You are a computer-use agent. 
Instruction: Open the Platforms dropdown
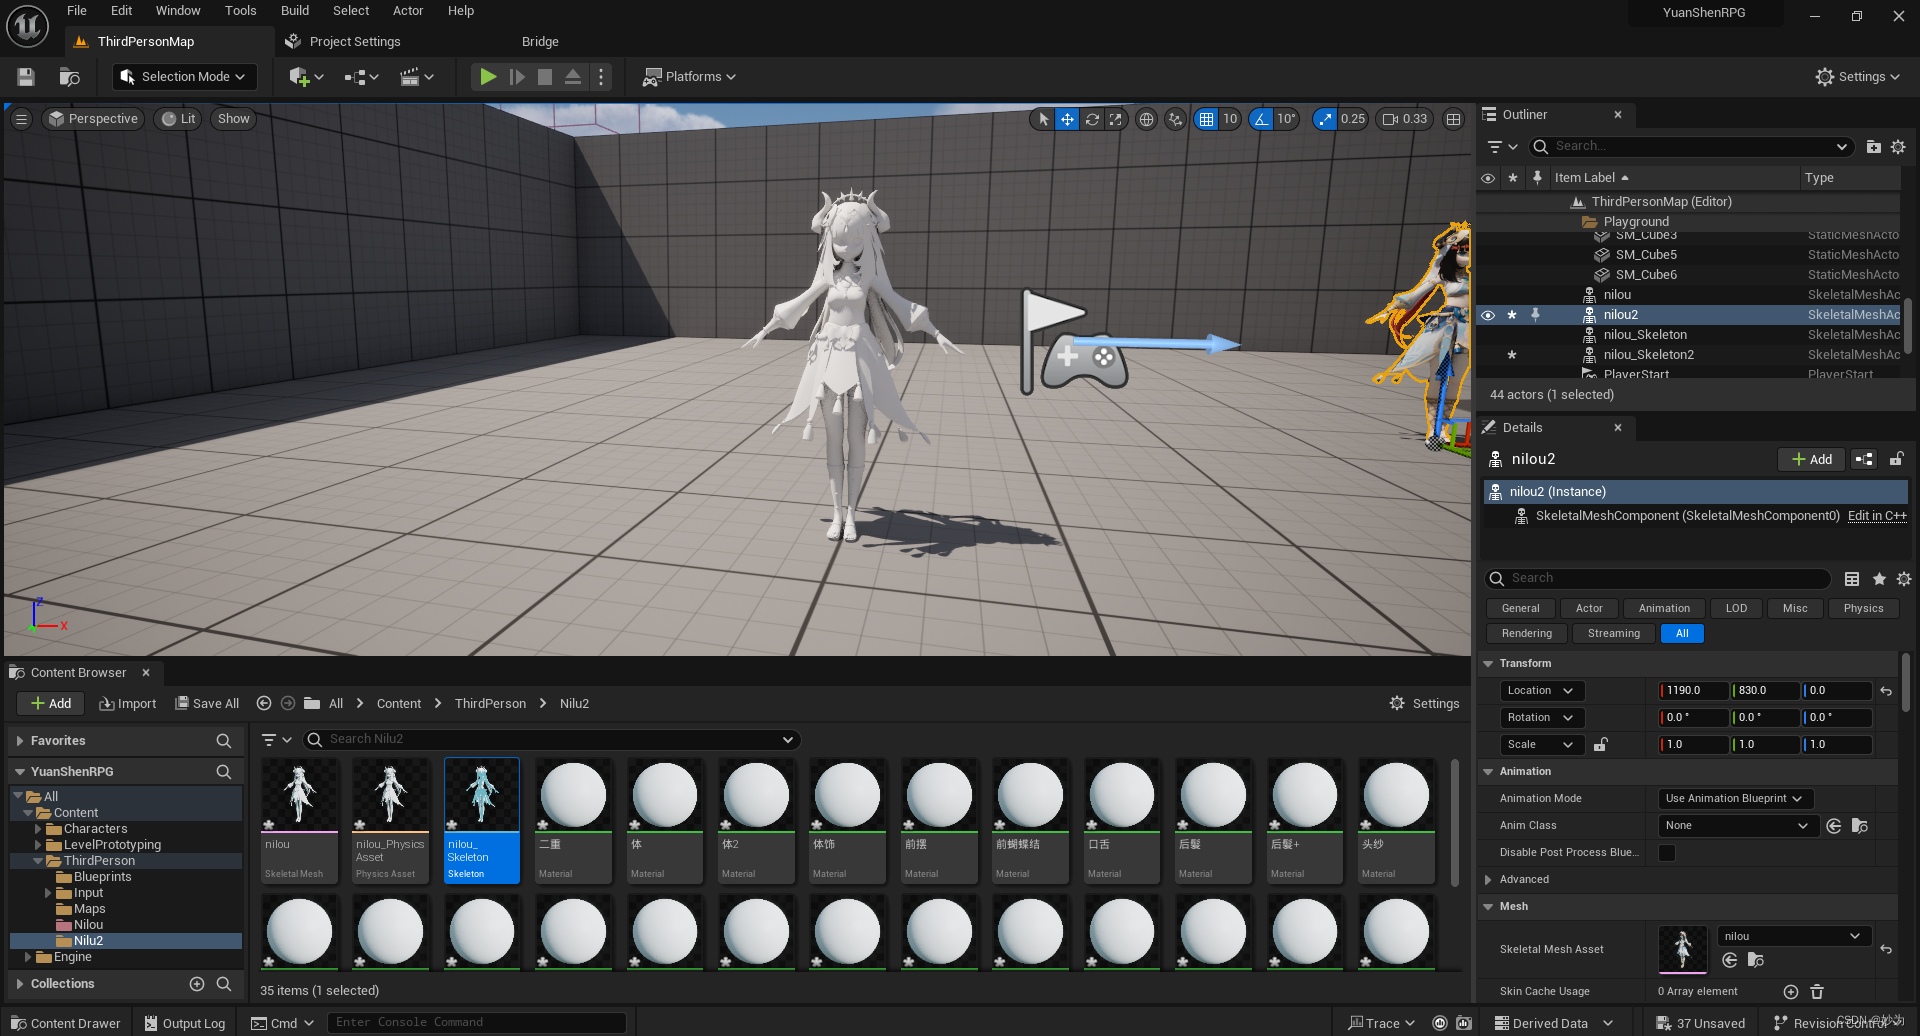point(689,77)
